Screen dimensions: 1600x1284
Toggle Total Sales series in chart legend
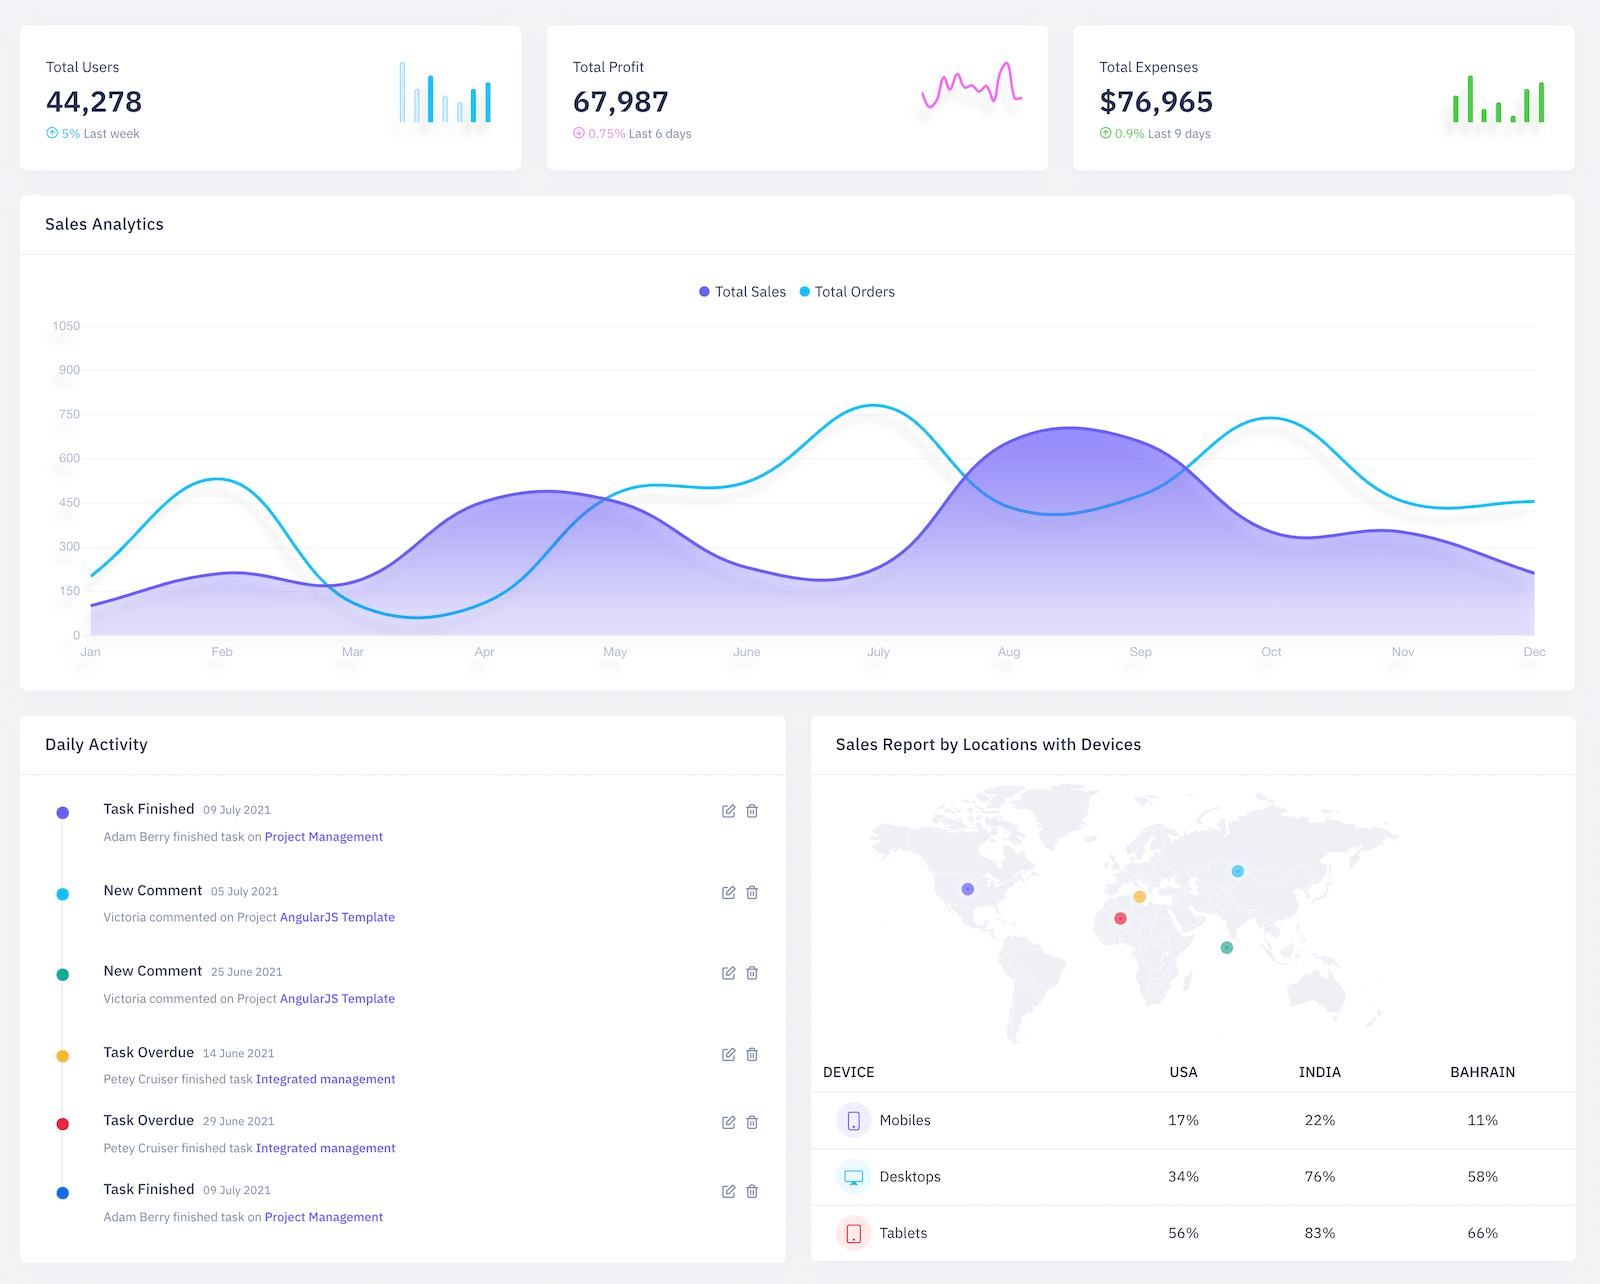742,292
